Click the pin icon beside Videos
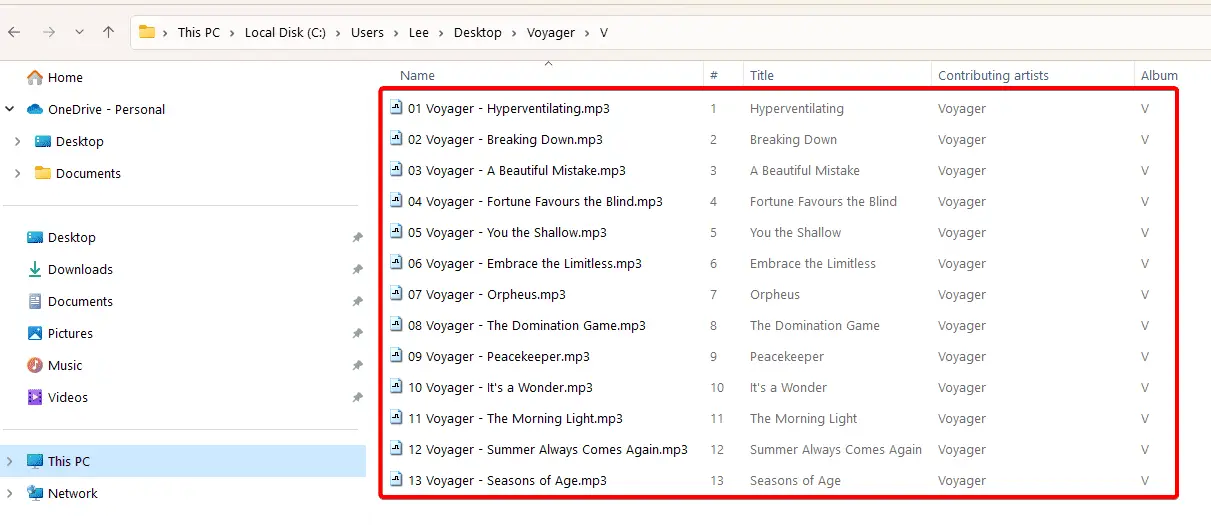The width and height of the screenshot is (1211, 525). tap(357, 397)
